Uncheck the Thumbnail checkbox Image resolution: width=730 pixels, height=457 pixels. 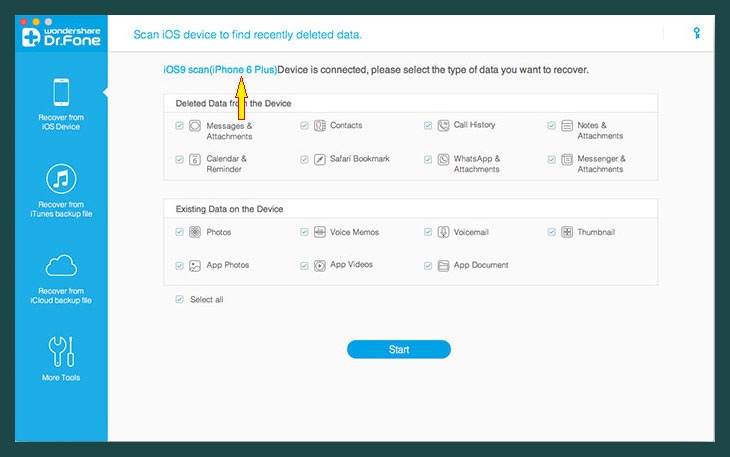[x=552, y=232]
